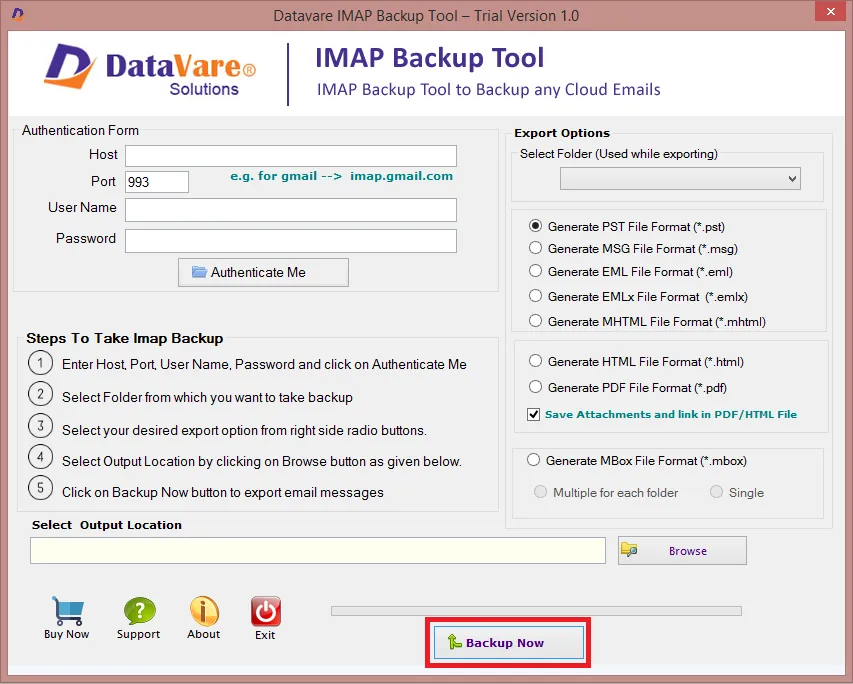Toggle Save Attachments and link checkbox
Image resolution: width=853 pixels, height=684 pixels.
tap(534, 414)
